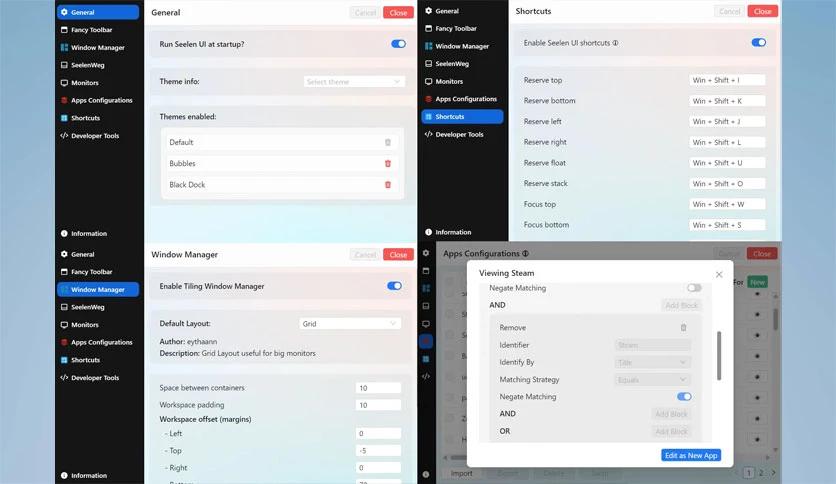Click the "Bubbles" theme name
Viewport: 836px width, 484px height.
[x=182, y=164]
